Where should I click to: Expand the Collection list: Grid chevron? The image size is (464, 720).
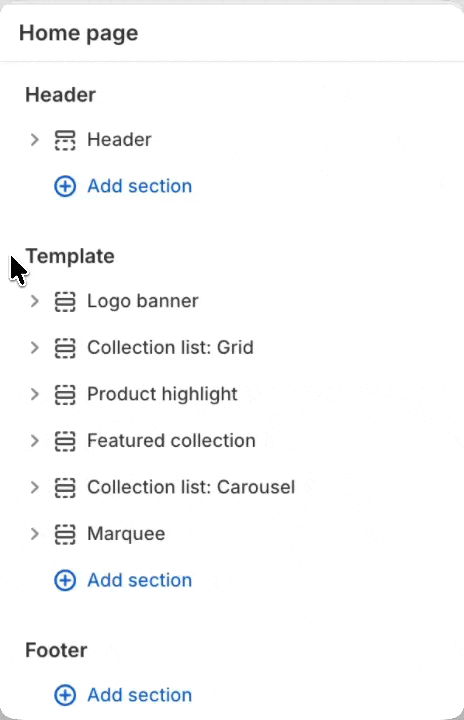click(x=34, y=348)
